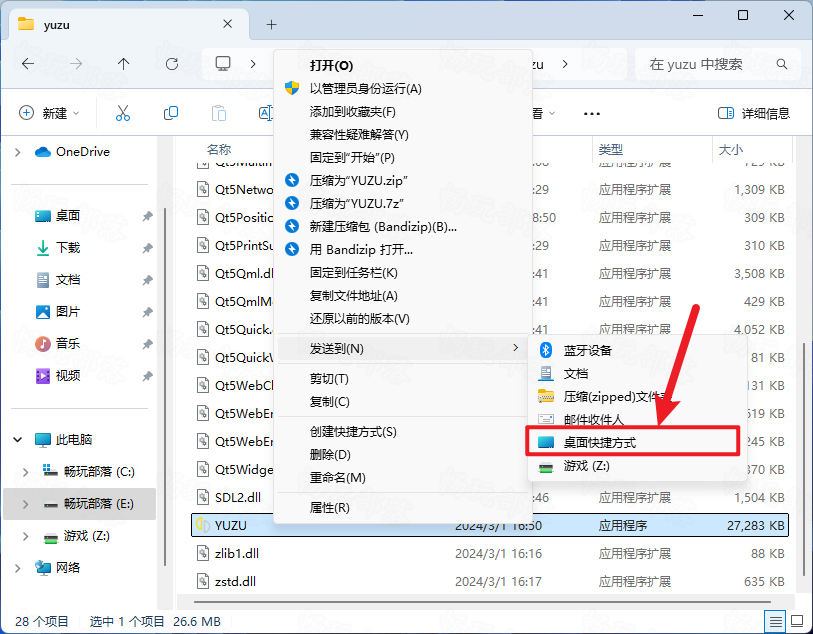Image resolution: width=813 pixels, height=634 pixels.
Task: Close the yuzu tab
Action: (227, 24)
